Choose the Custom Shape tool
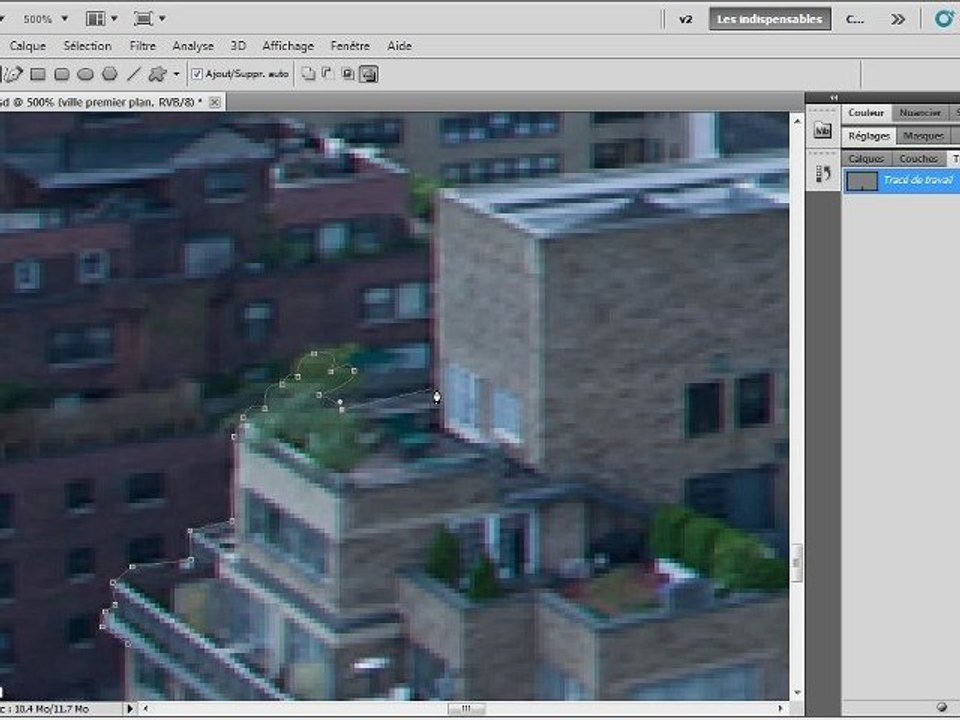This screenshot has width=960, height=720. (x=157, y=74)
